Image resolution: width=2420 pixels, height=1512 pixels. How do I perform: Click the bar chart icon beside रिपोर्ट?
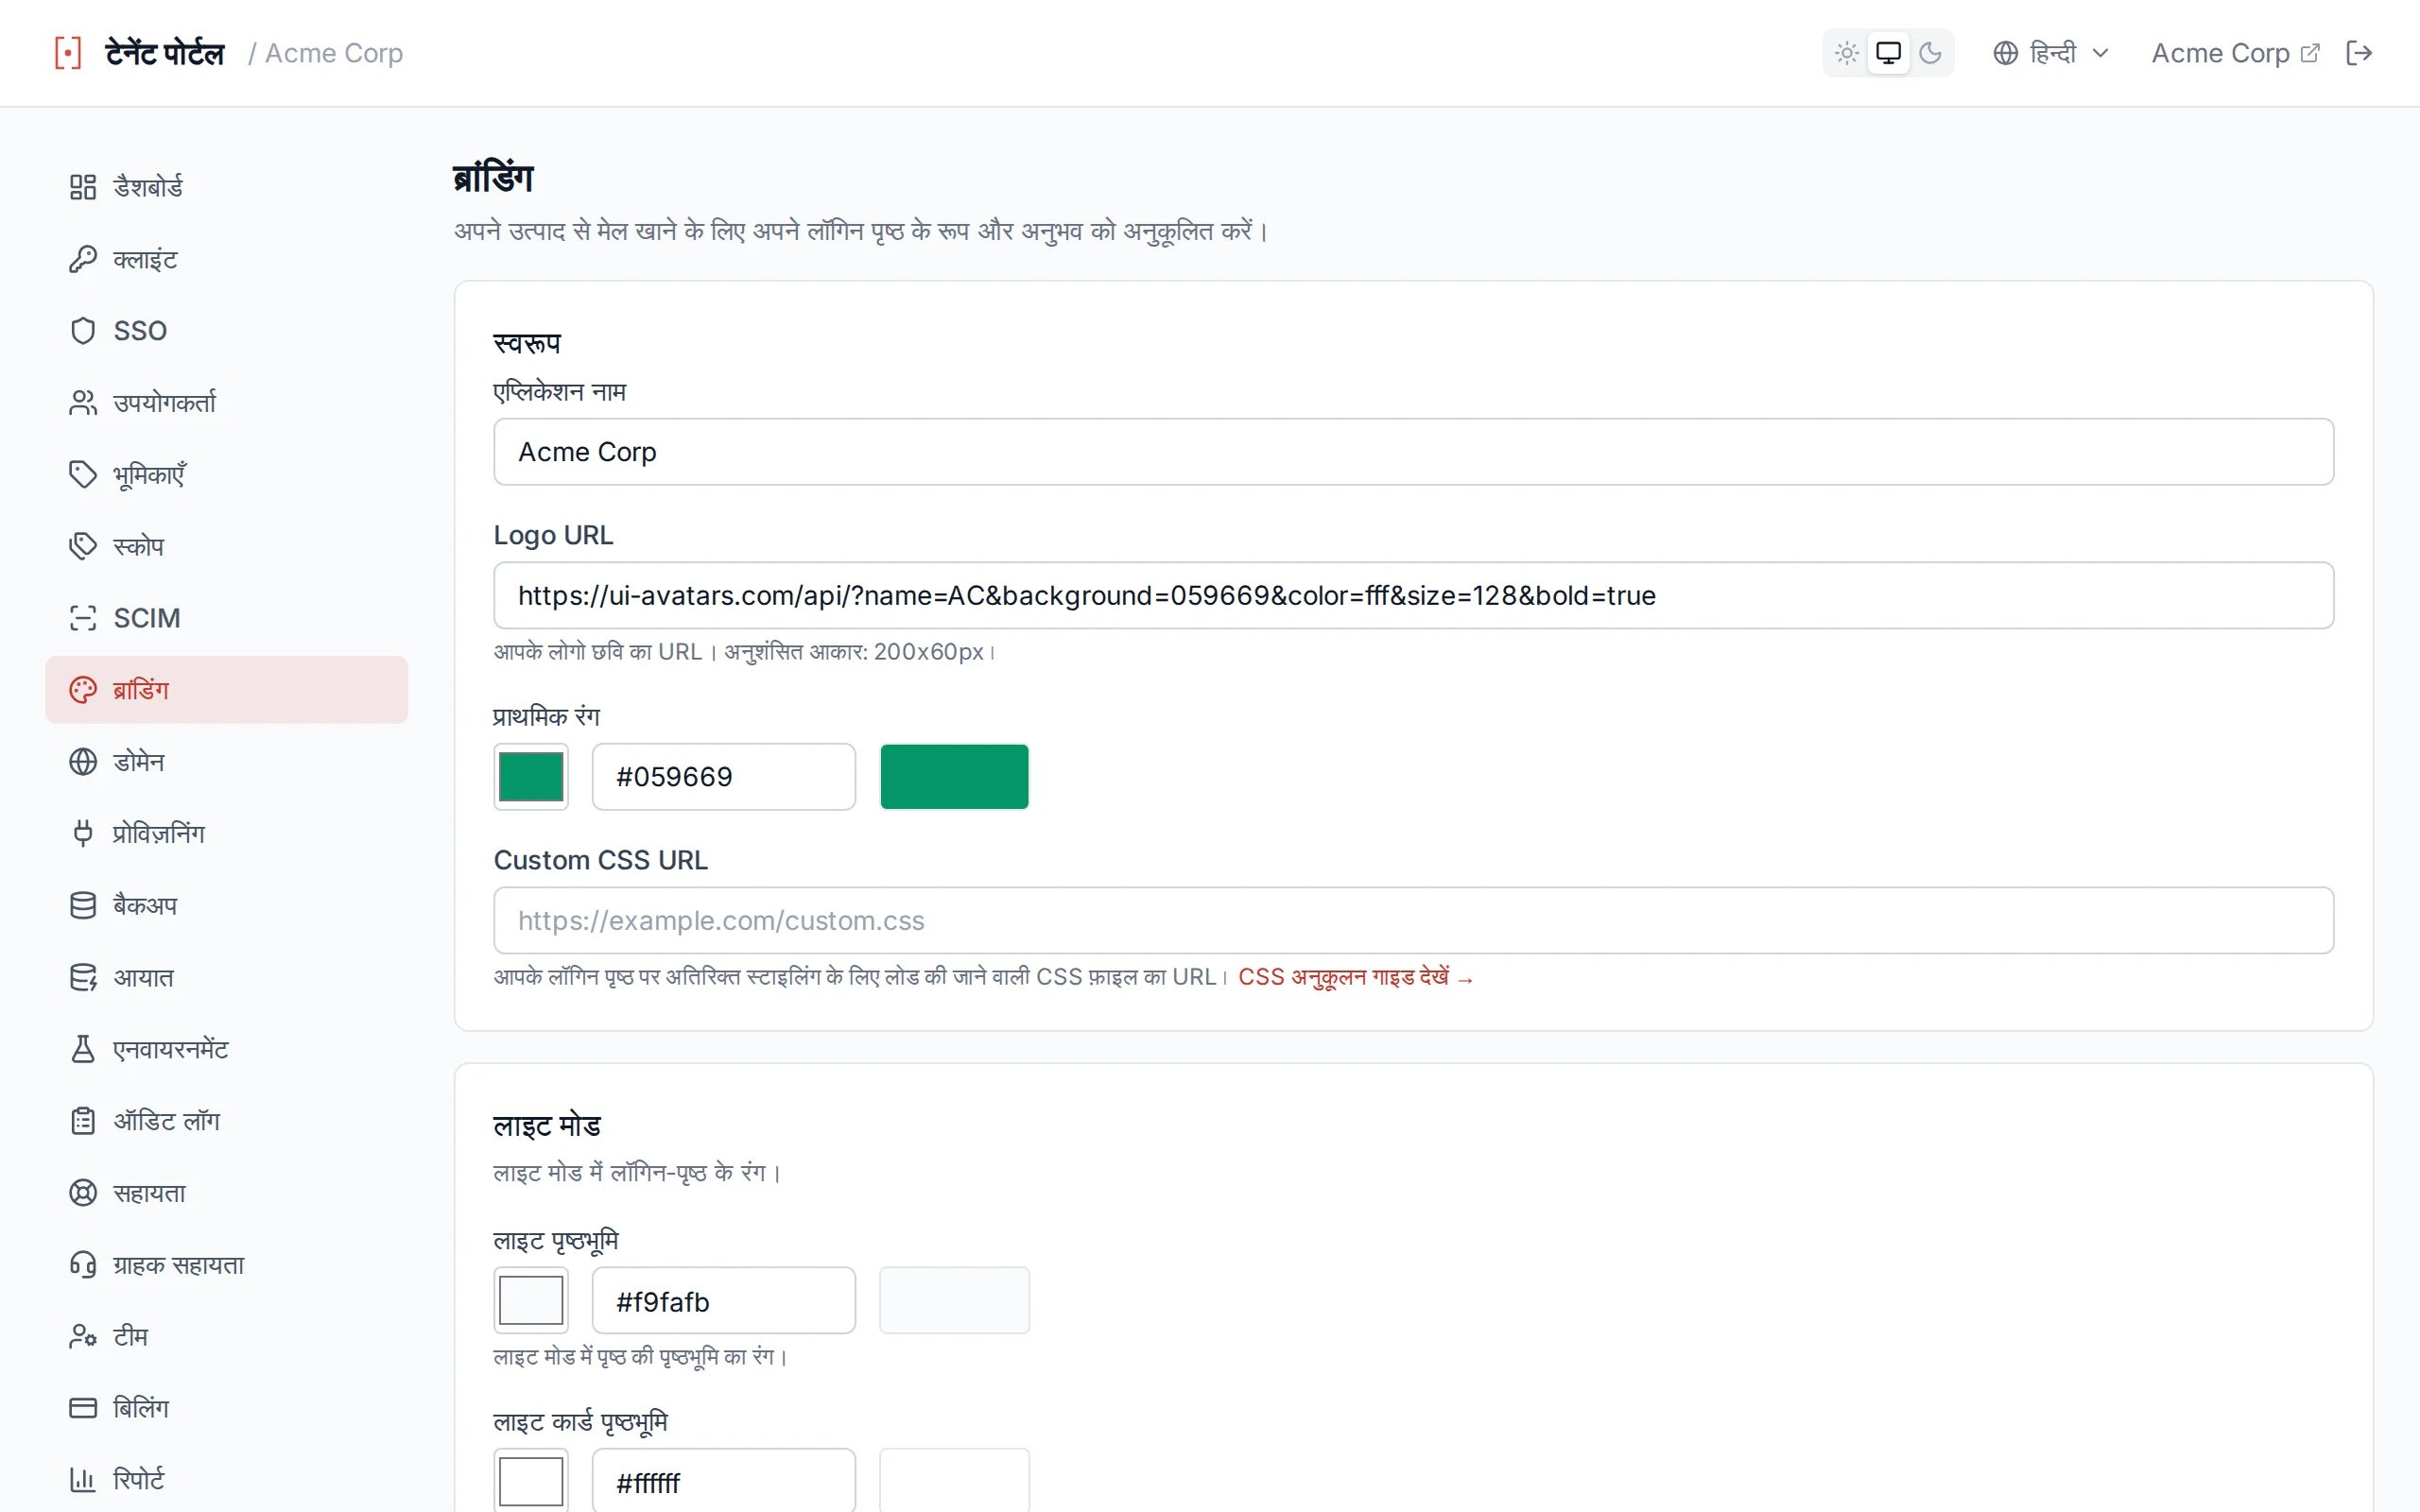click(83, 1480)
